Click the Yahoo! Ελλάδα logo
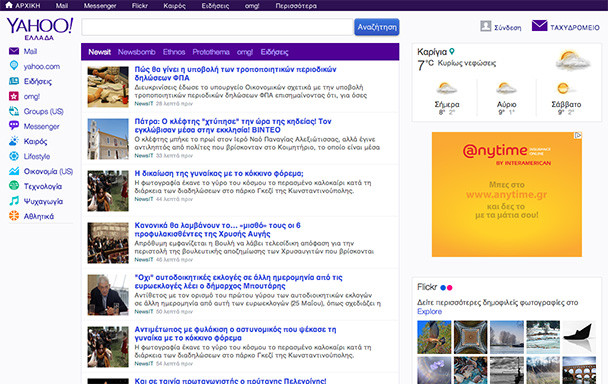This screenshot has width=608, height=384. pos(40,29)
